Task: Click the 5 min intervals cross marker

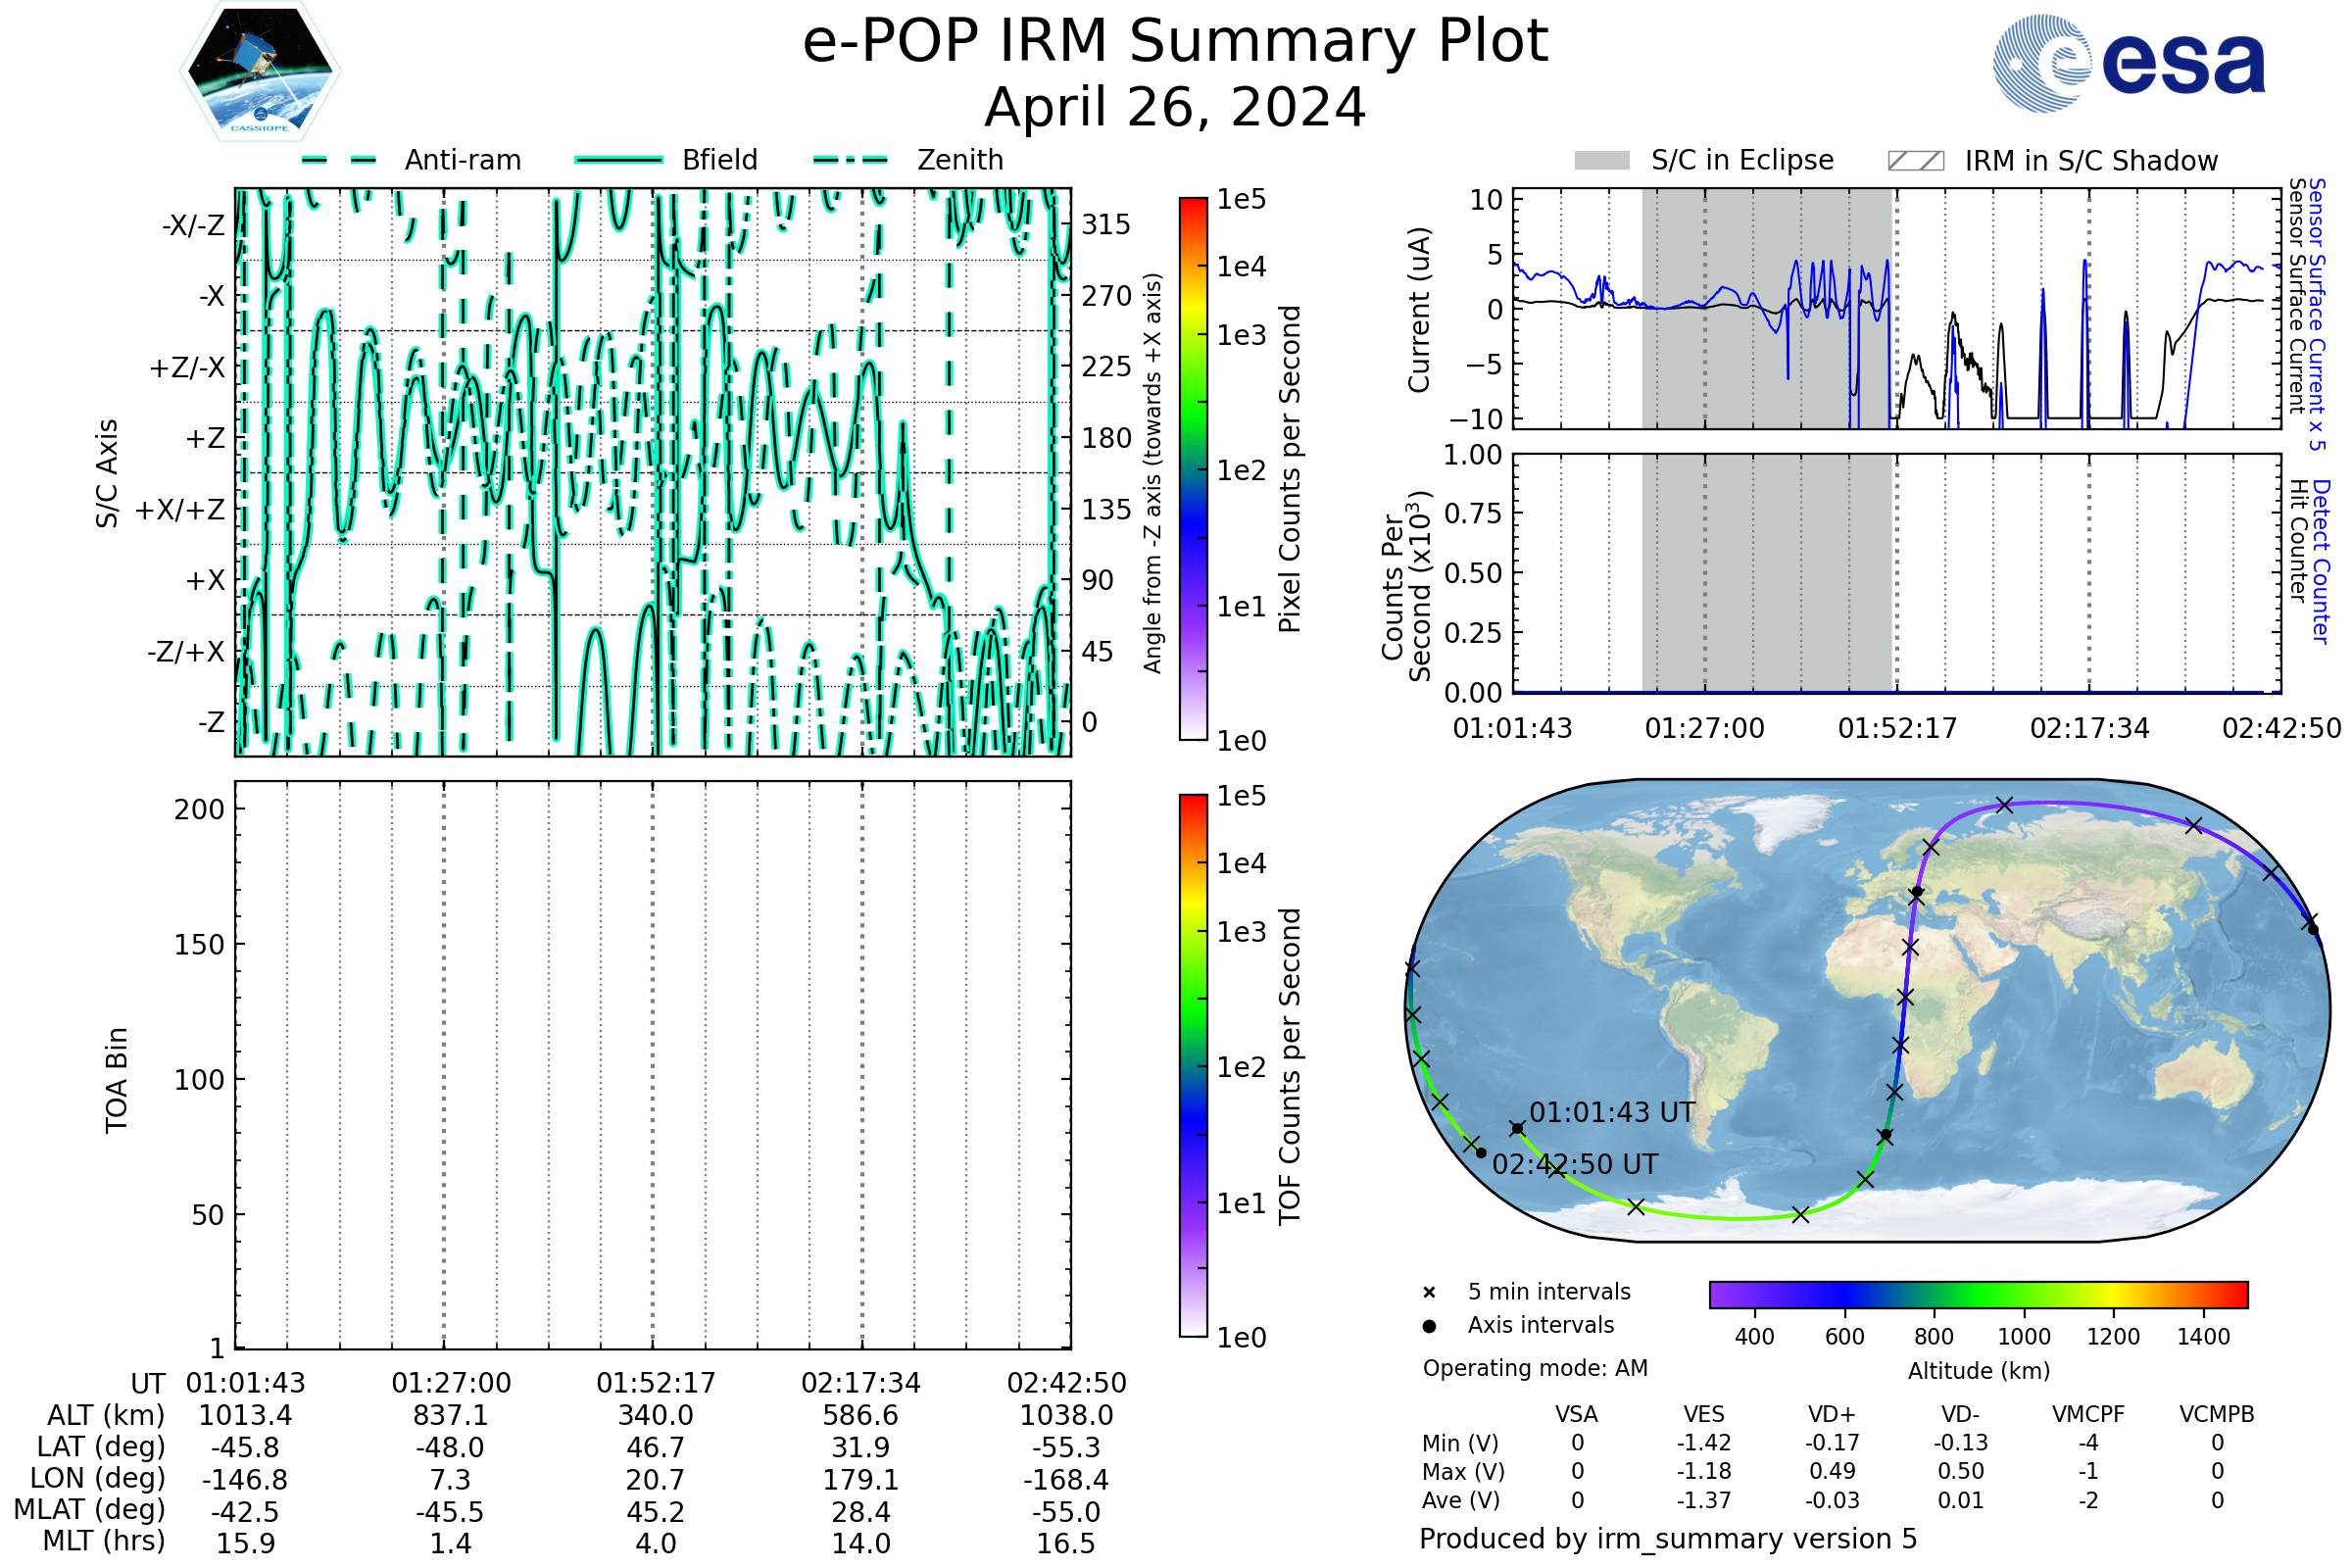Action: [x=1429, y=1293]
